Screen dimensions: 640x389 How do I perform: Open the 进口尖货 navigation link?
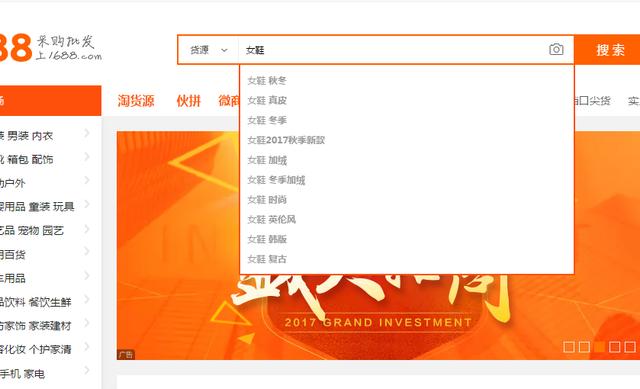593,100
